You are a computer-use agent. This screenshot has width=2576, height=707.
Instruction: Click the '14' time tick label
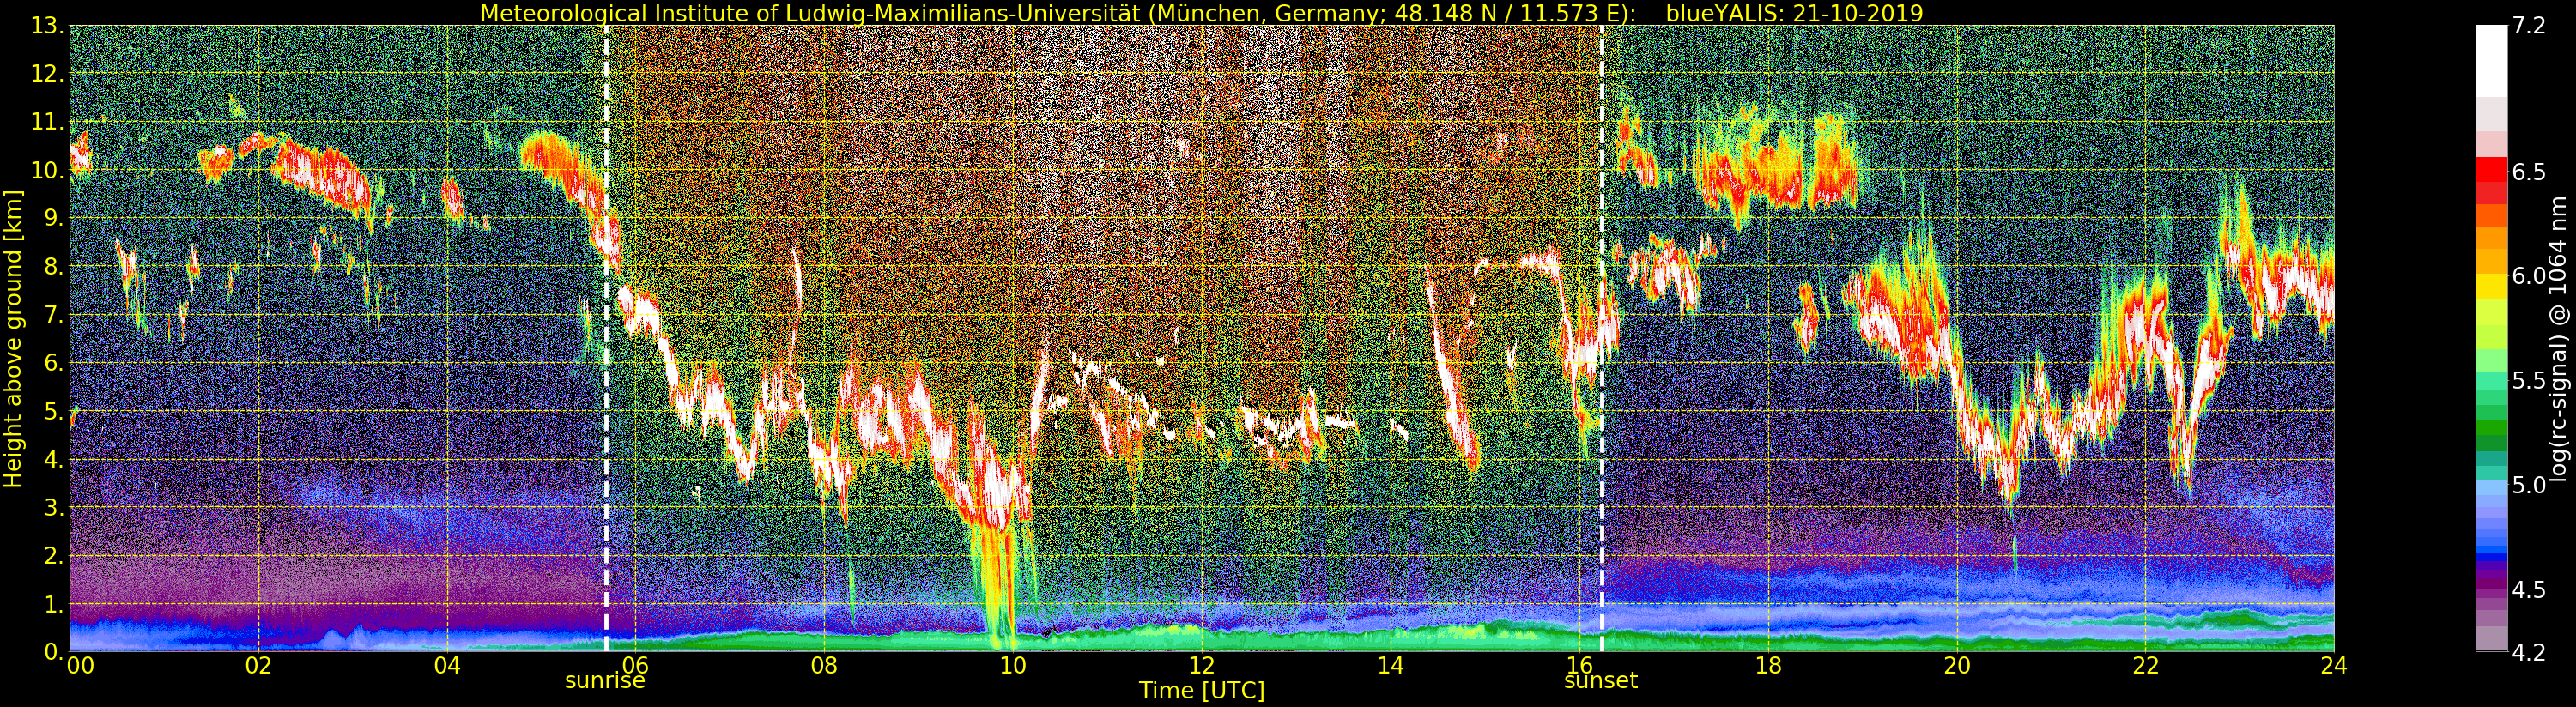pyautogui.click(x=1390, y=666)
